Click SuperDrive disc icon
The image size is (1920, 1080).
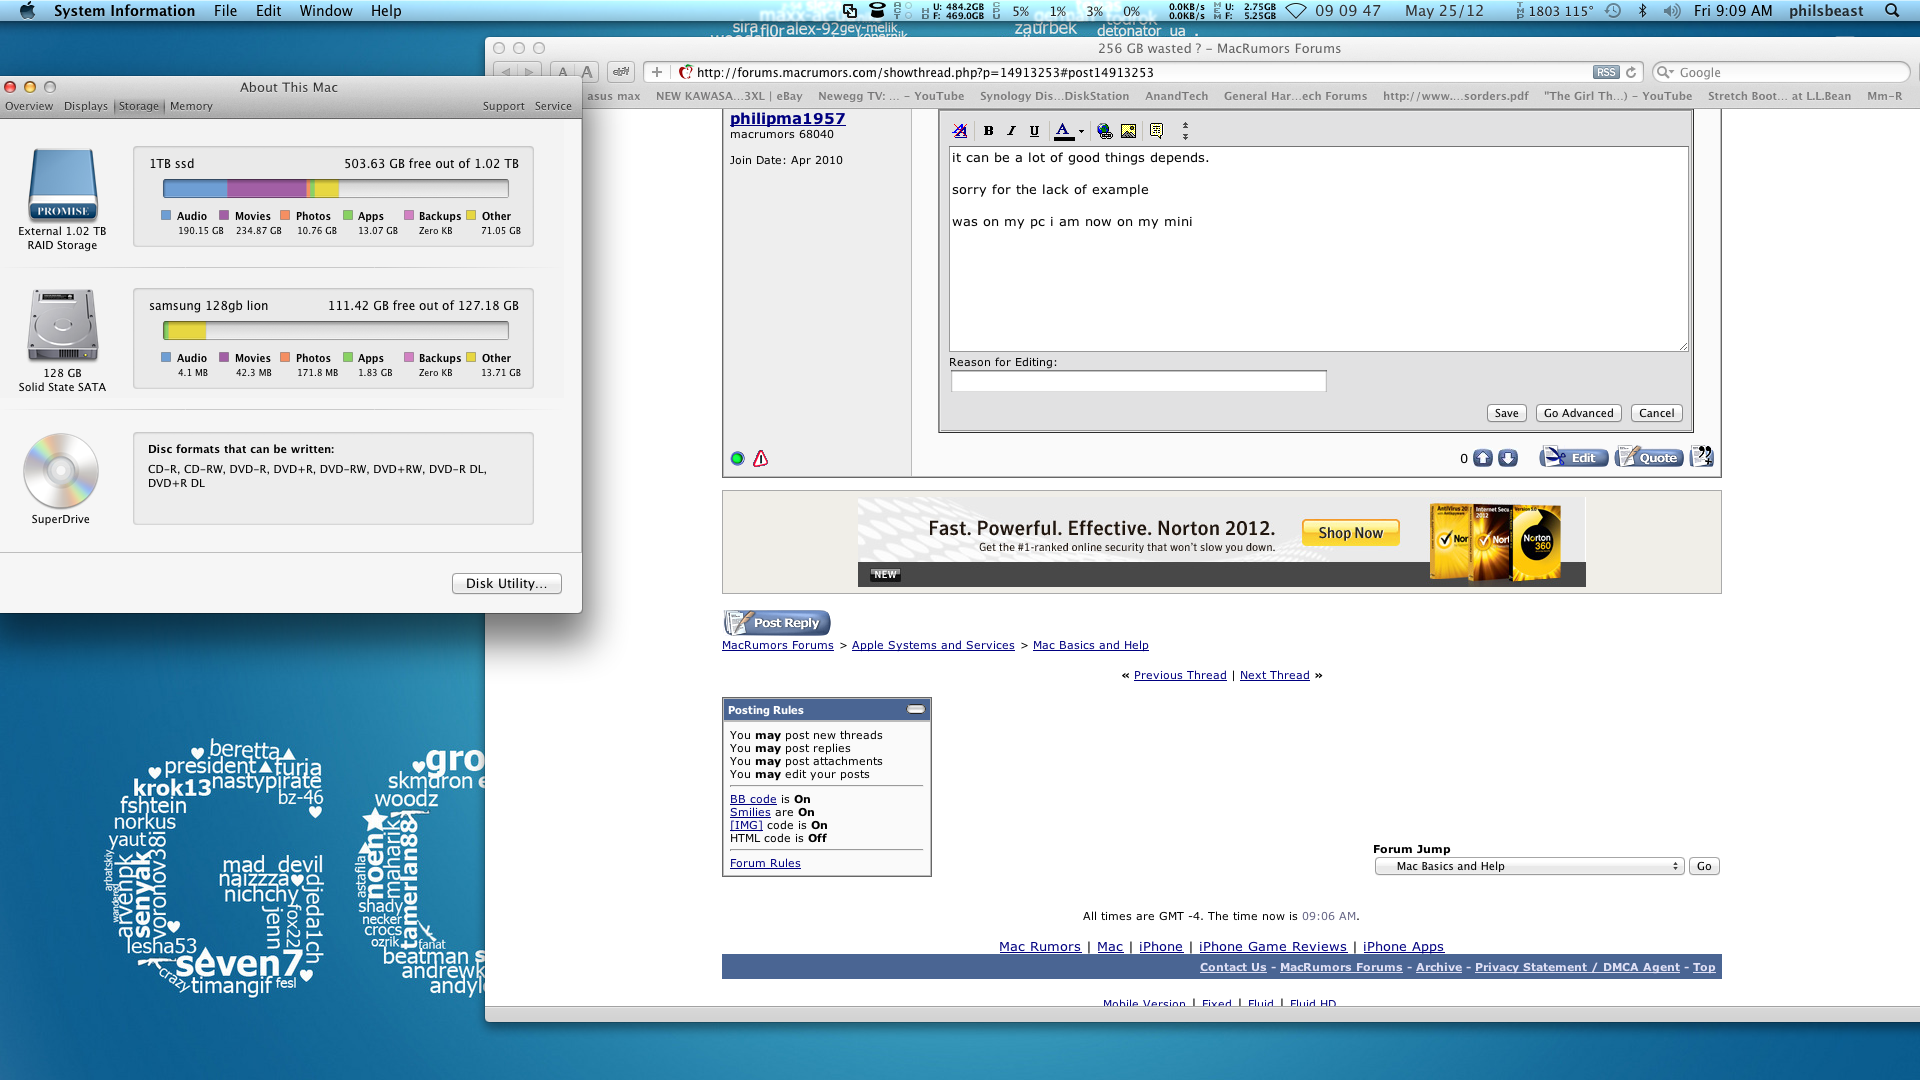(61, 471)
